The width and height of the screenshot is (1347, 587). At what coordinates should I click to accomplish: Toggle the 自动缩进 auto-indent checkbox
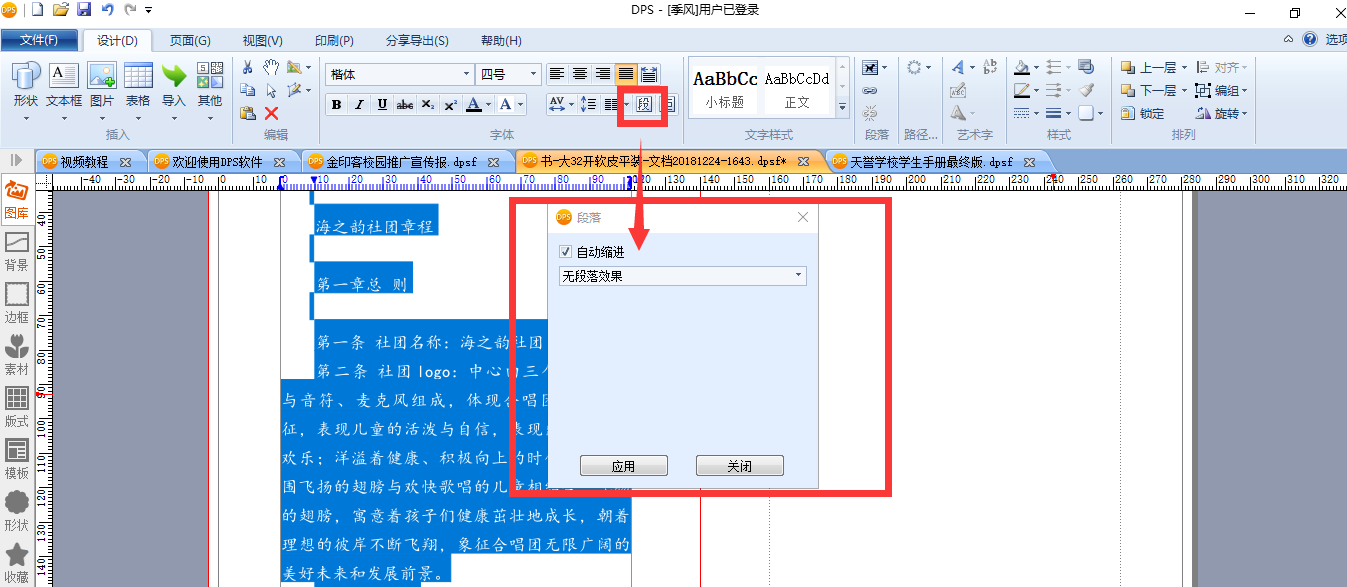[x=566, y=252]
